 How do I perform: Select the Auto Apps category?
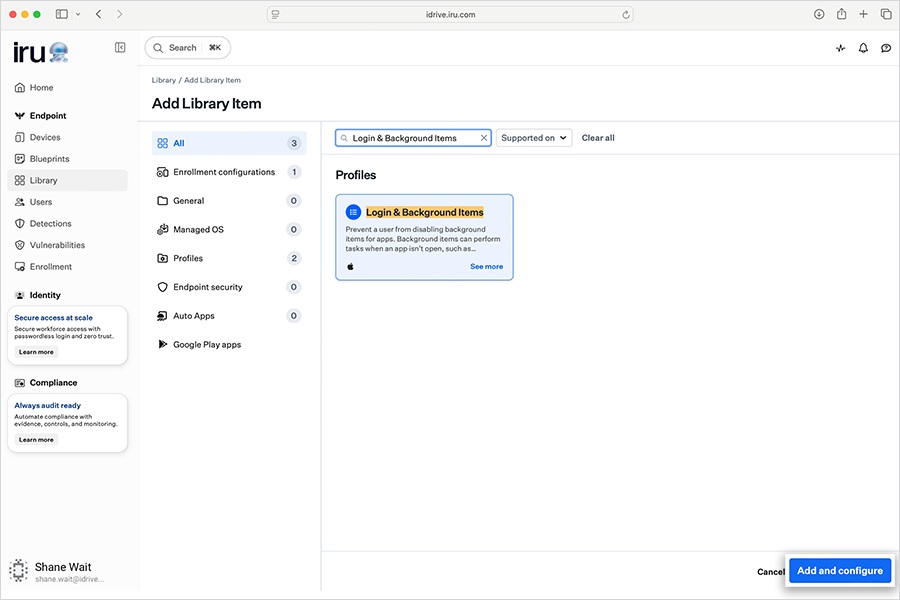229,315
